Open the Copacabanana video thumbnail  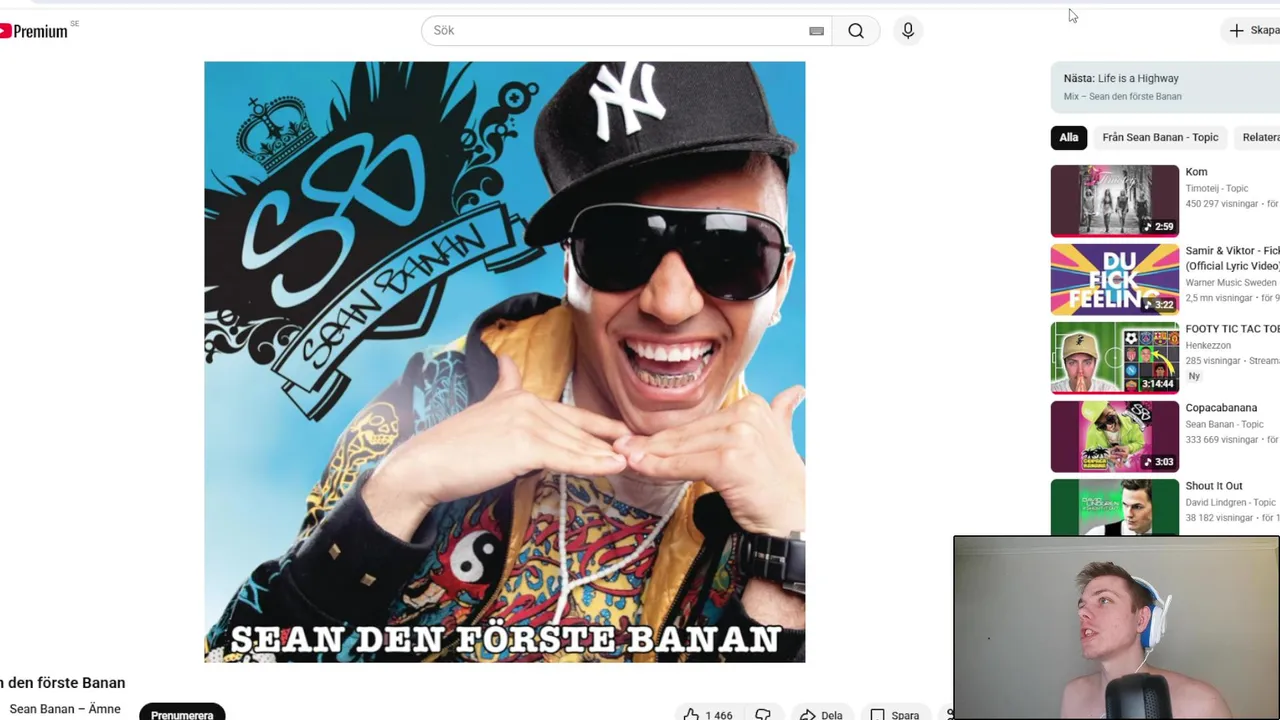(1115, 436)
